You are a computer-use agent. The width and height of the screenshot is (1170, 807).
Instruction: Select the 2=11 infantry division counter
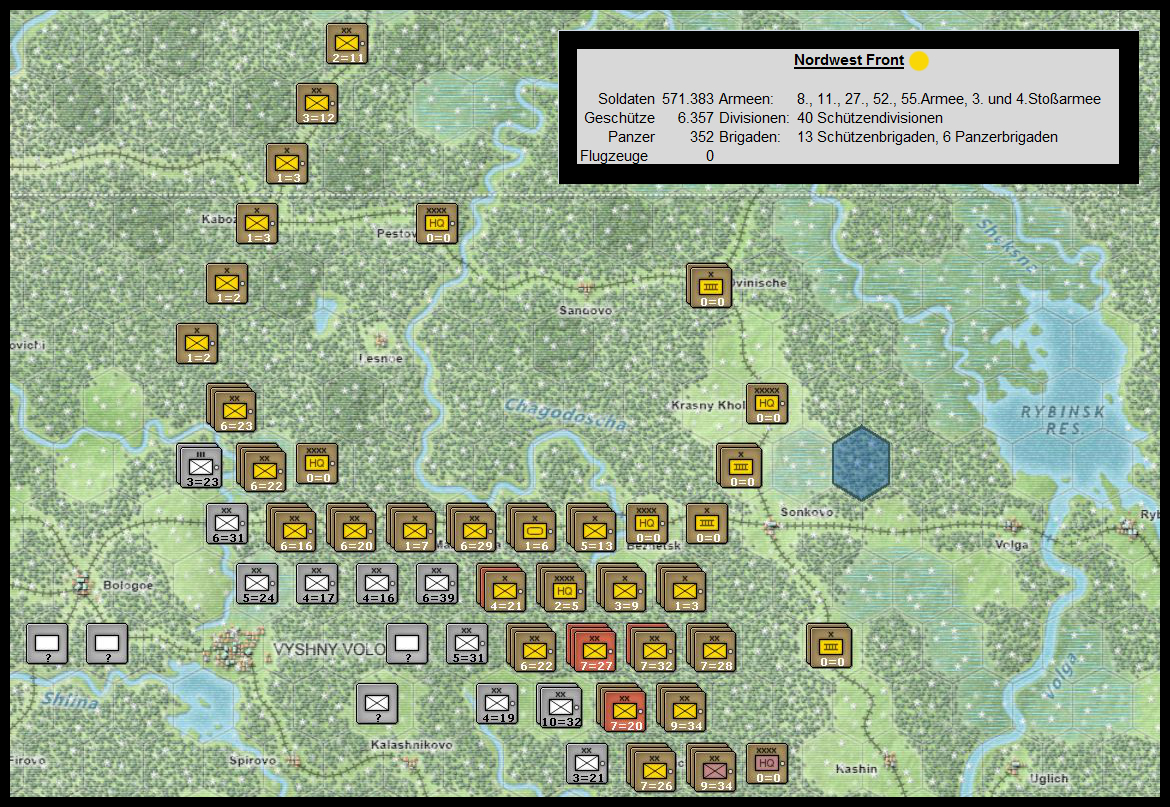click(347, 43)
